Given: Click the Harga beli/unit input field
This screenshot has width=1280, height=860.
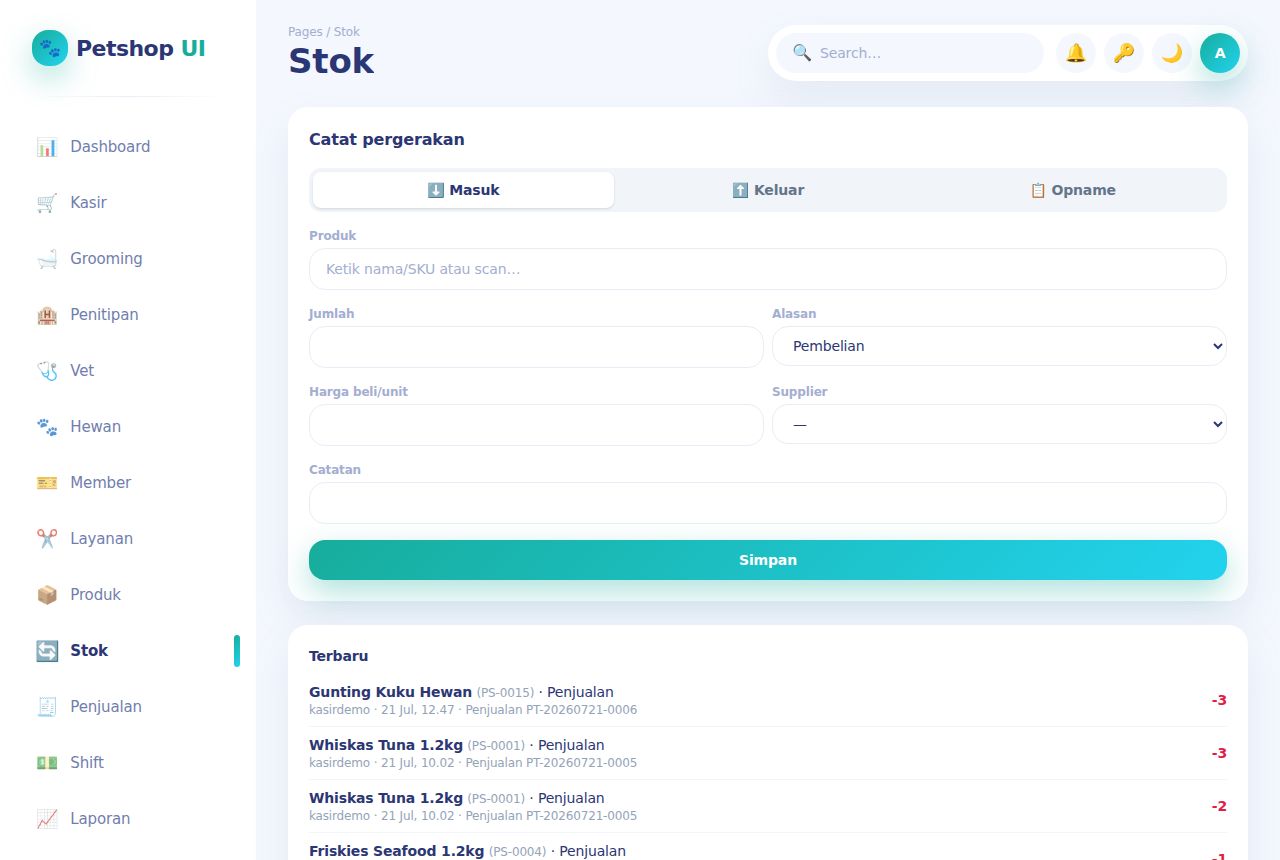Looking at the screenshot, I should (536, 425).
